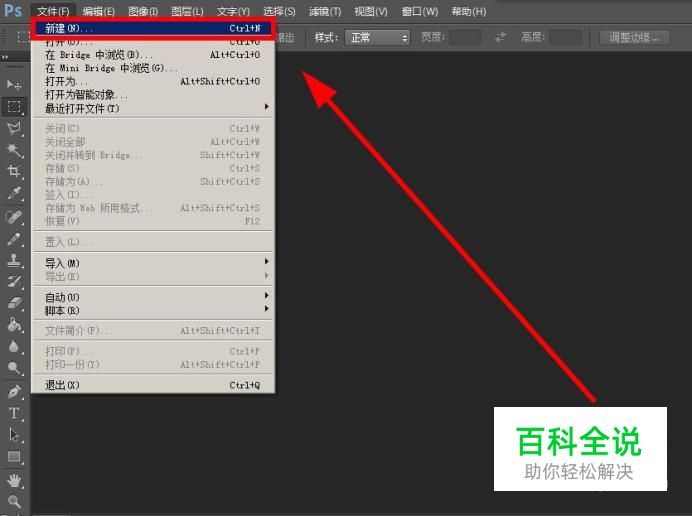Image resolution: width=692 pixels, height=516 pixels.
Task: Choose 在 Mini Bridge 中浏览(G) entry
Action: tap(153, 68)
